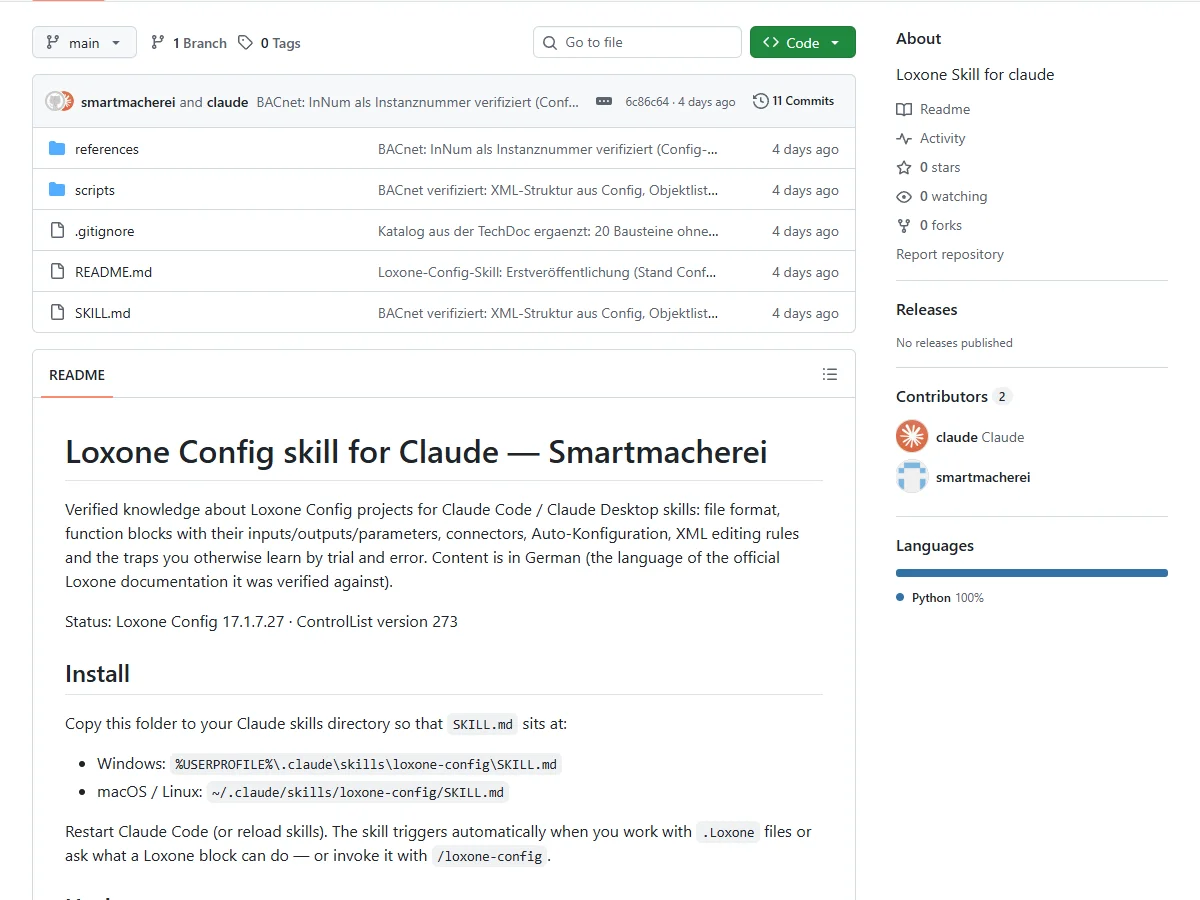1200x900 pixels.
Task: View the 11 Commits history
Action: coord(793,101)
